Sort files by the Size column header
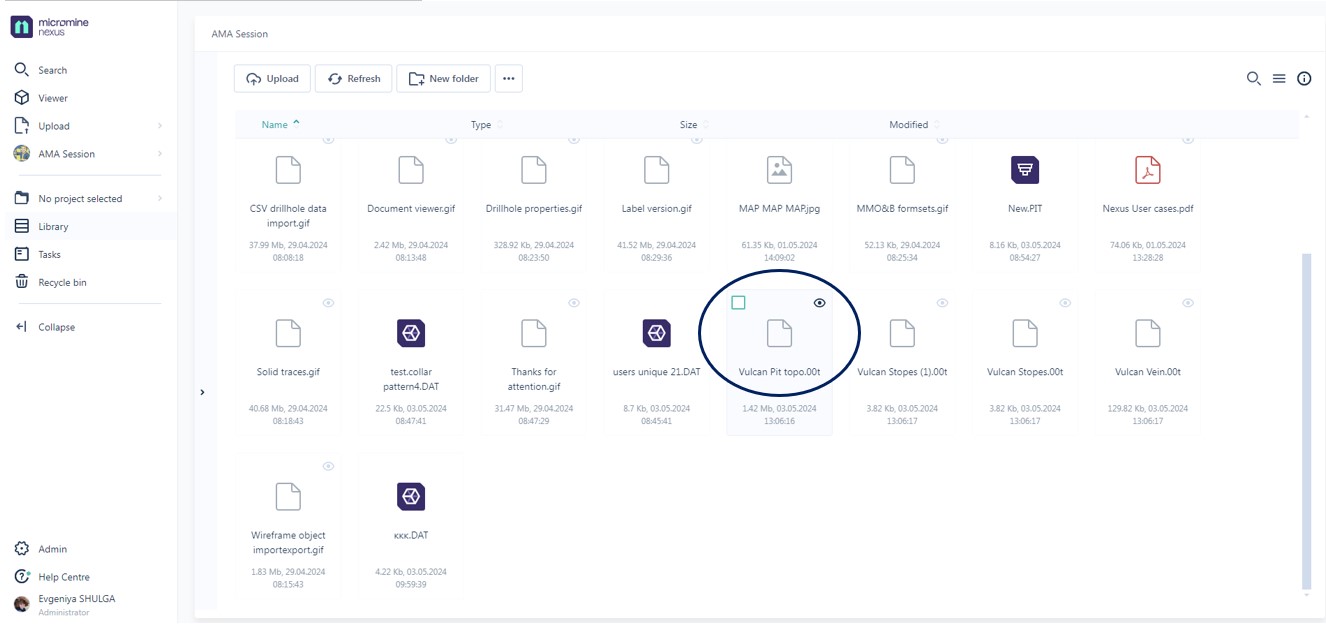The image size is (1326, 635). pos(688,124)
